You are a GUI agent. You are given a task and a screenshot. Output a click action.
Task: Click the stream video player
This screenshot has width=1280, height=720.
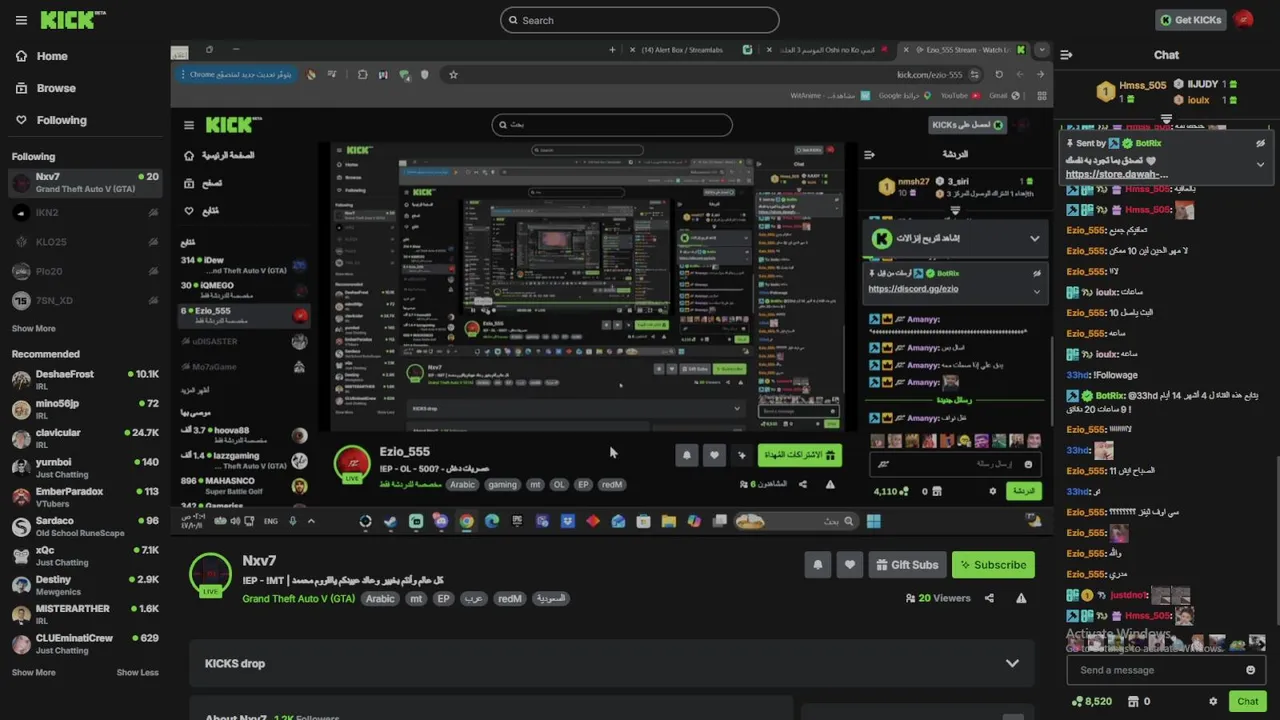coord(611,286)
